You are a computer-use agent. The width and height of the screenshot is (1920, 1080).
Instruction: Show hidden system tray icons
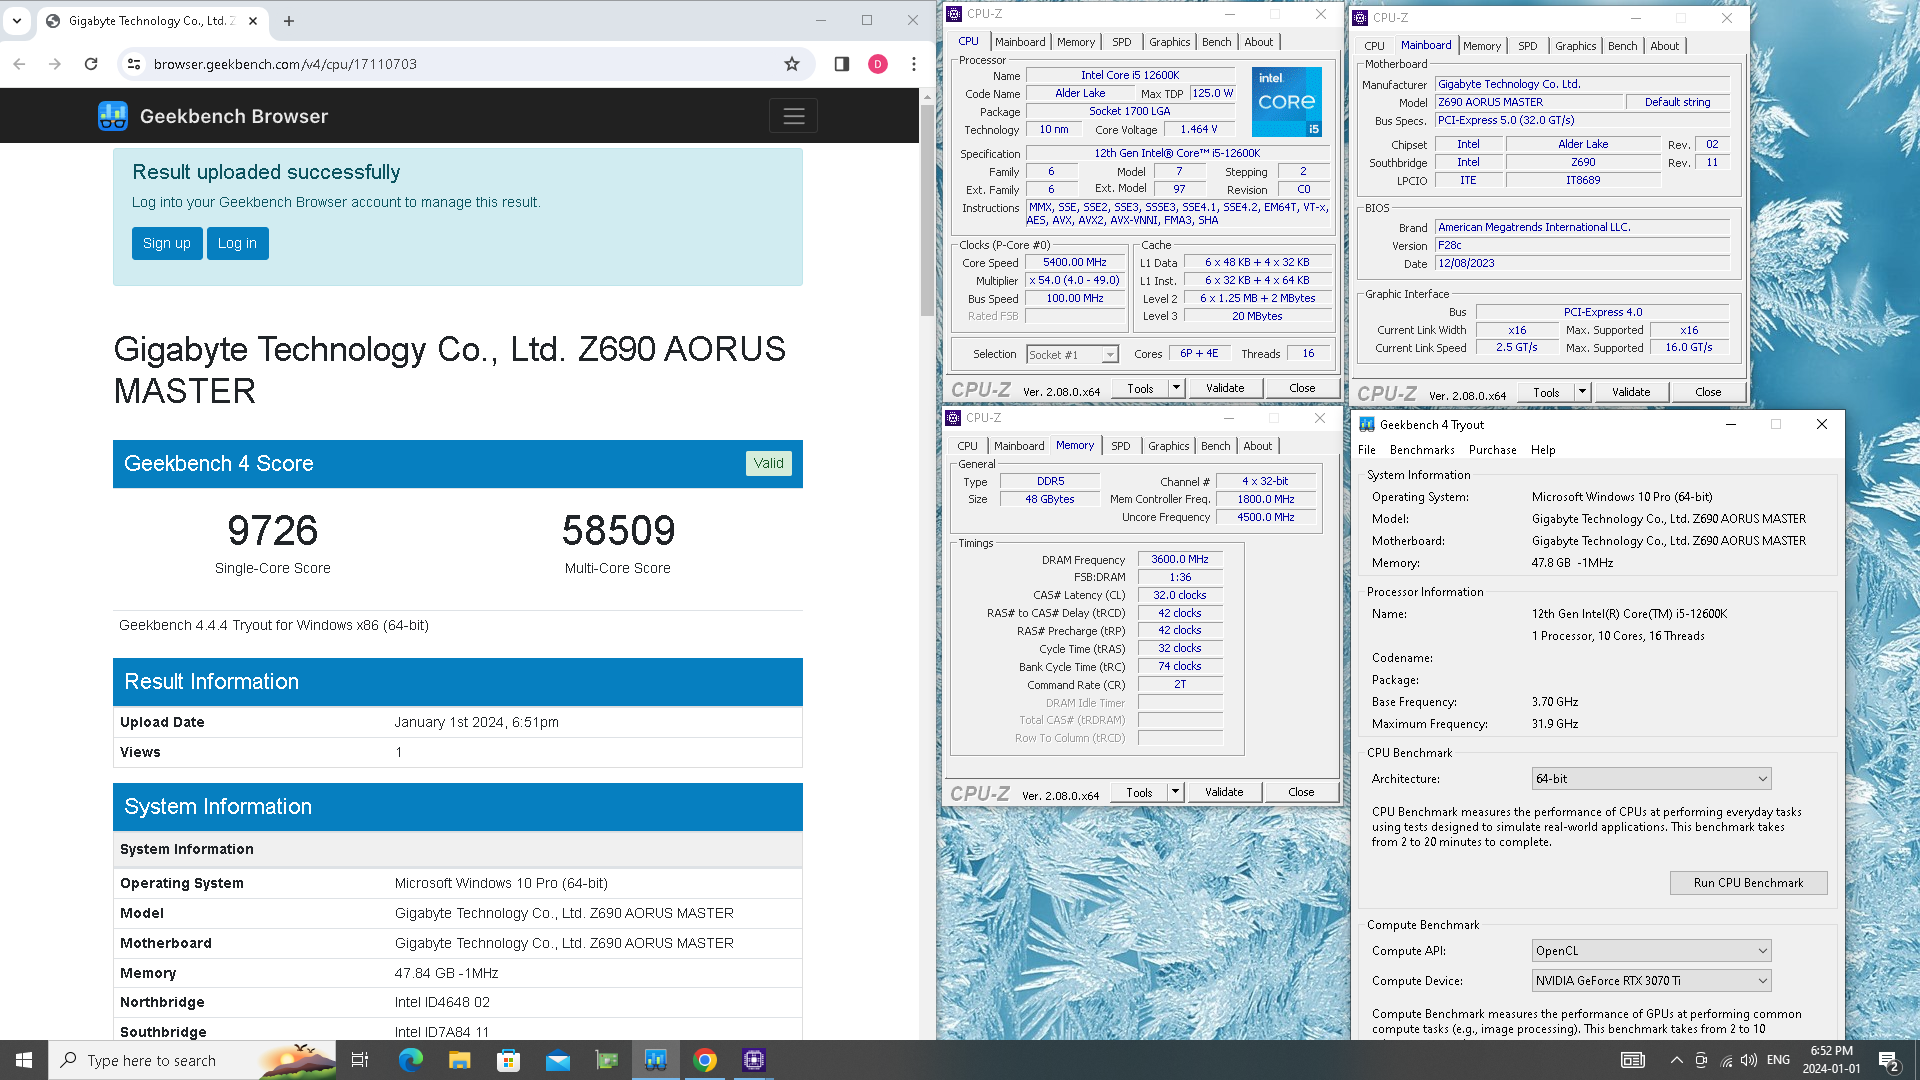click(1676, 1060)
